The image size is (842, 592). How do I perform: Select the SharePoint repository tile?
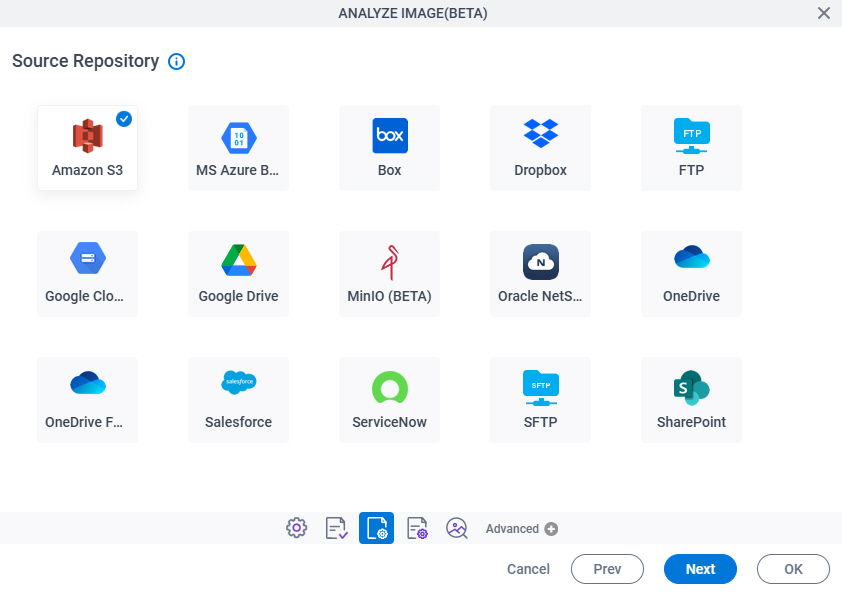click(x=691, y=400)
